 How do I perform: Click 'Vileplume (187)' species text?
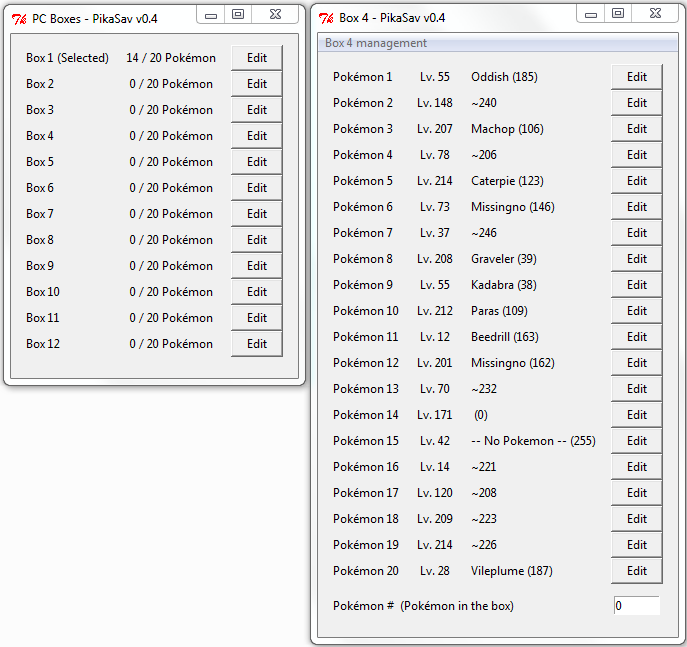pos(512,571)
